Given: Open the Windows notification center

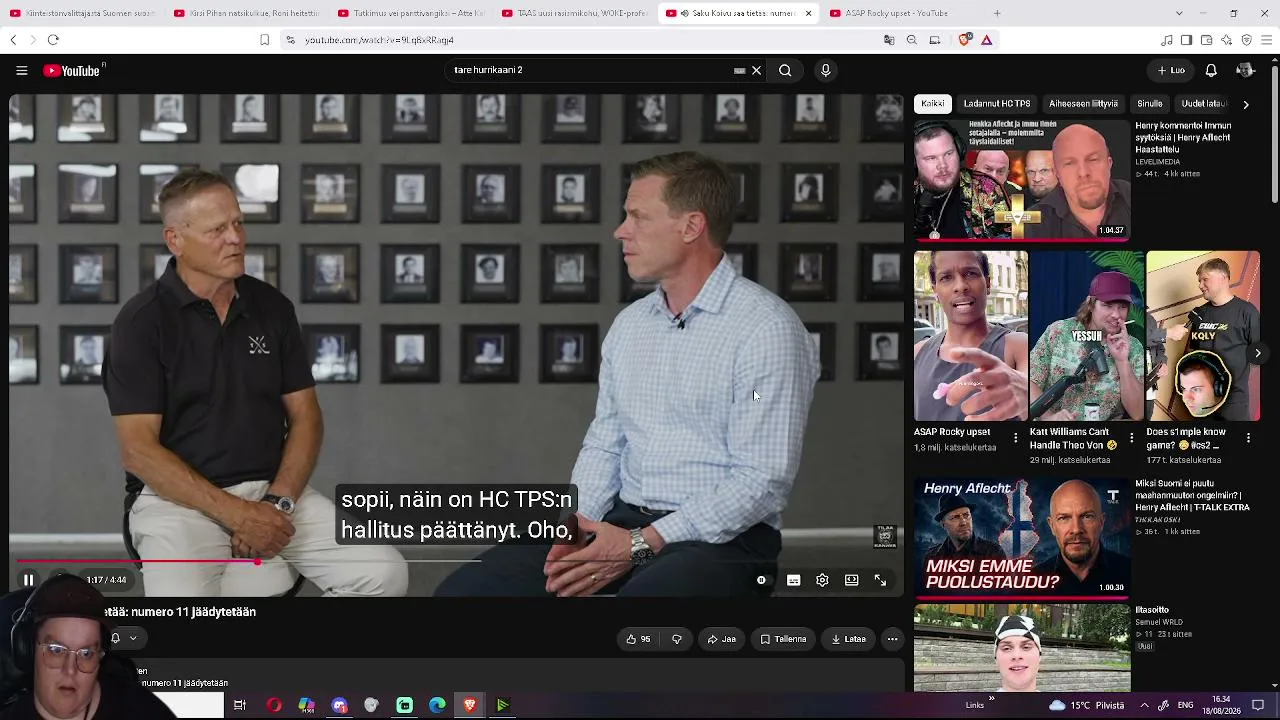Looking at the screenshot, I should coord(1258,705).
